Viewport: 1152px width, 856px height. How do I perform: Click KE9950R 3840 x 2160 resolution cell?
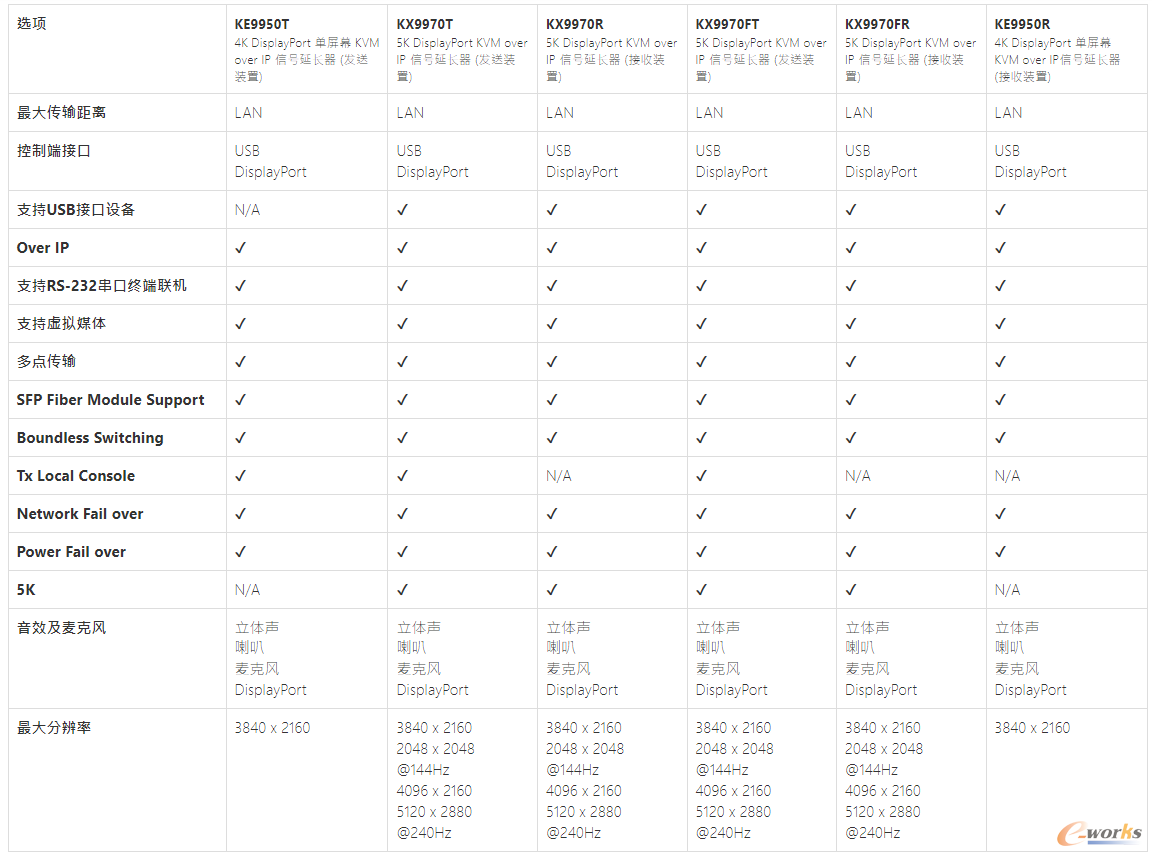click(x=1032, y=727)
